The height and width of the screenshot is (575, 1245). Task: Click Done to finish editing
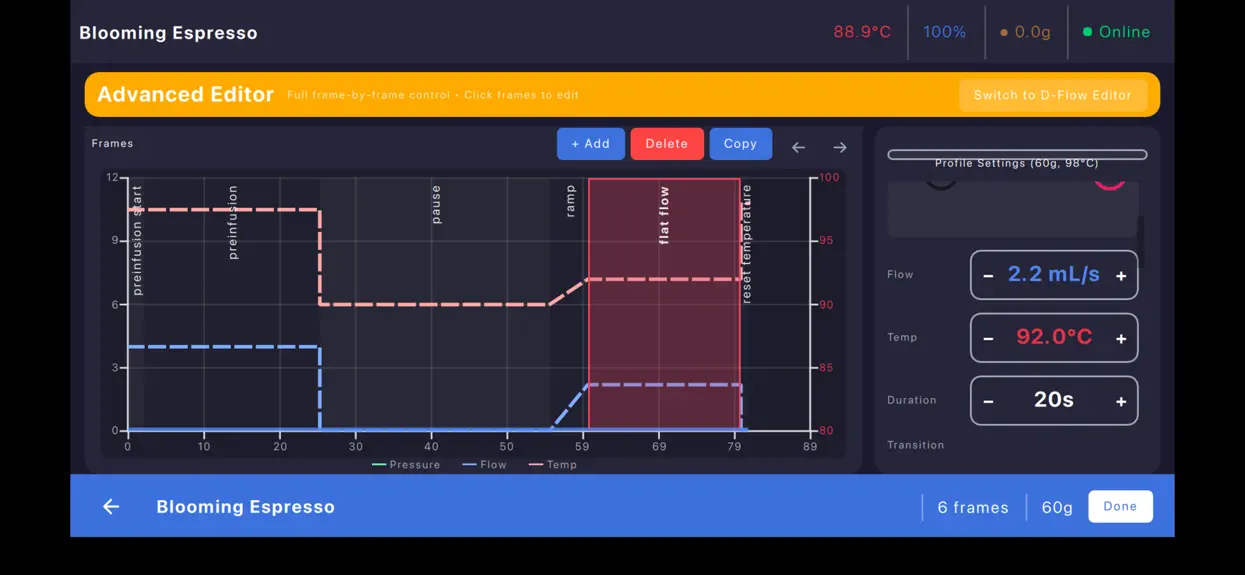(x=1120, y=506)
